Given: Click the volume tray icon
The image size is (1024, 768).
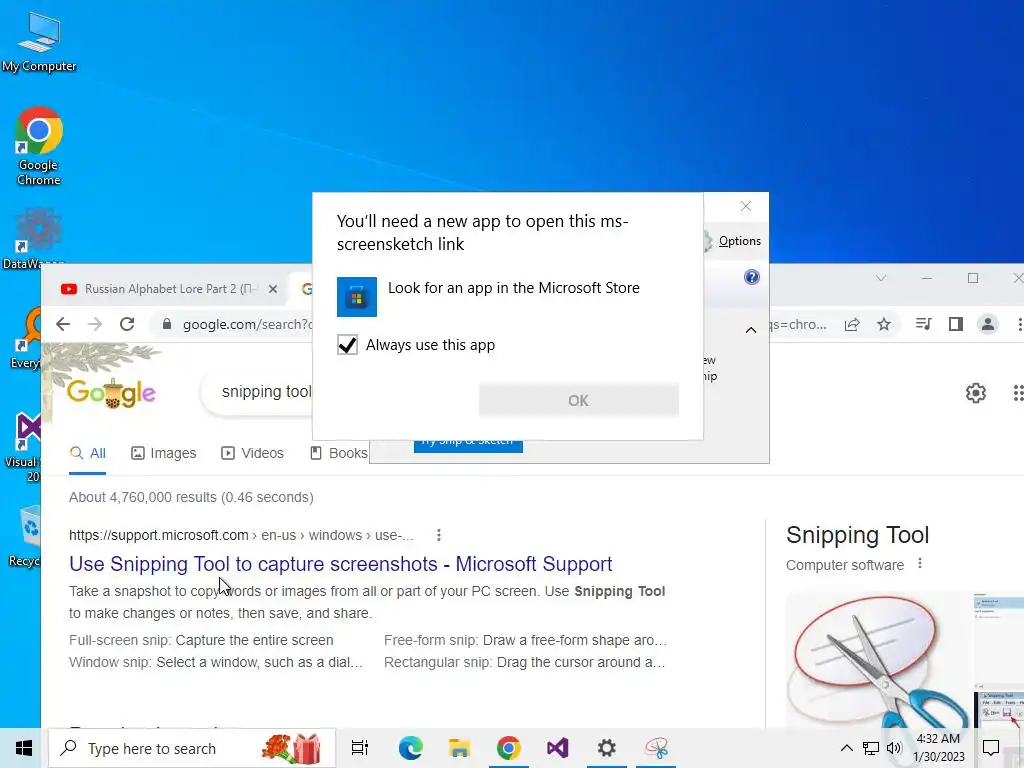Looking at the screenshot, I should click(894, 748).
